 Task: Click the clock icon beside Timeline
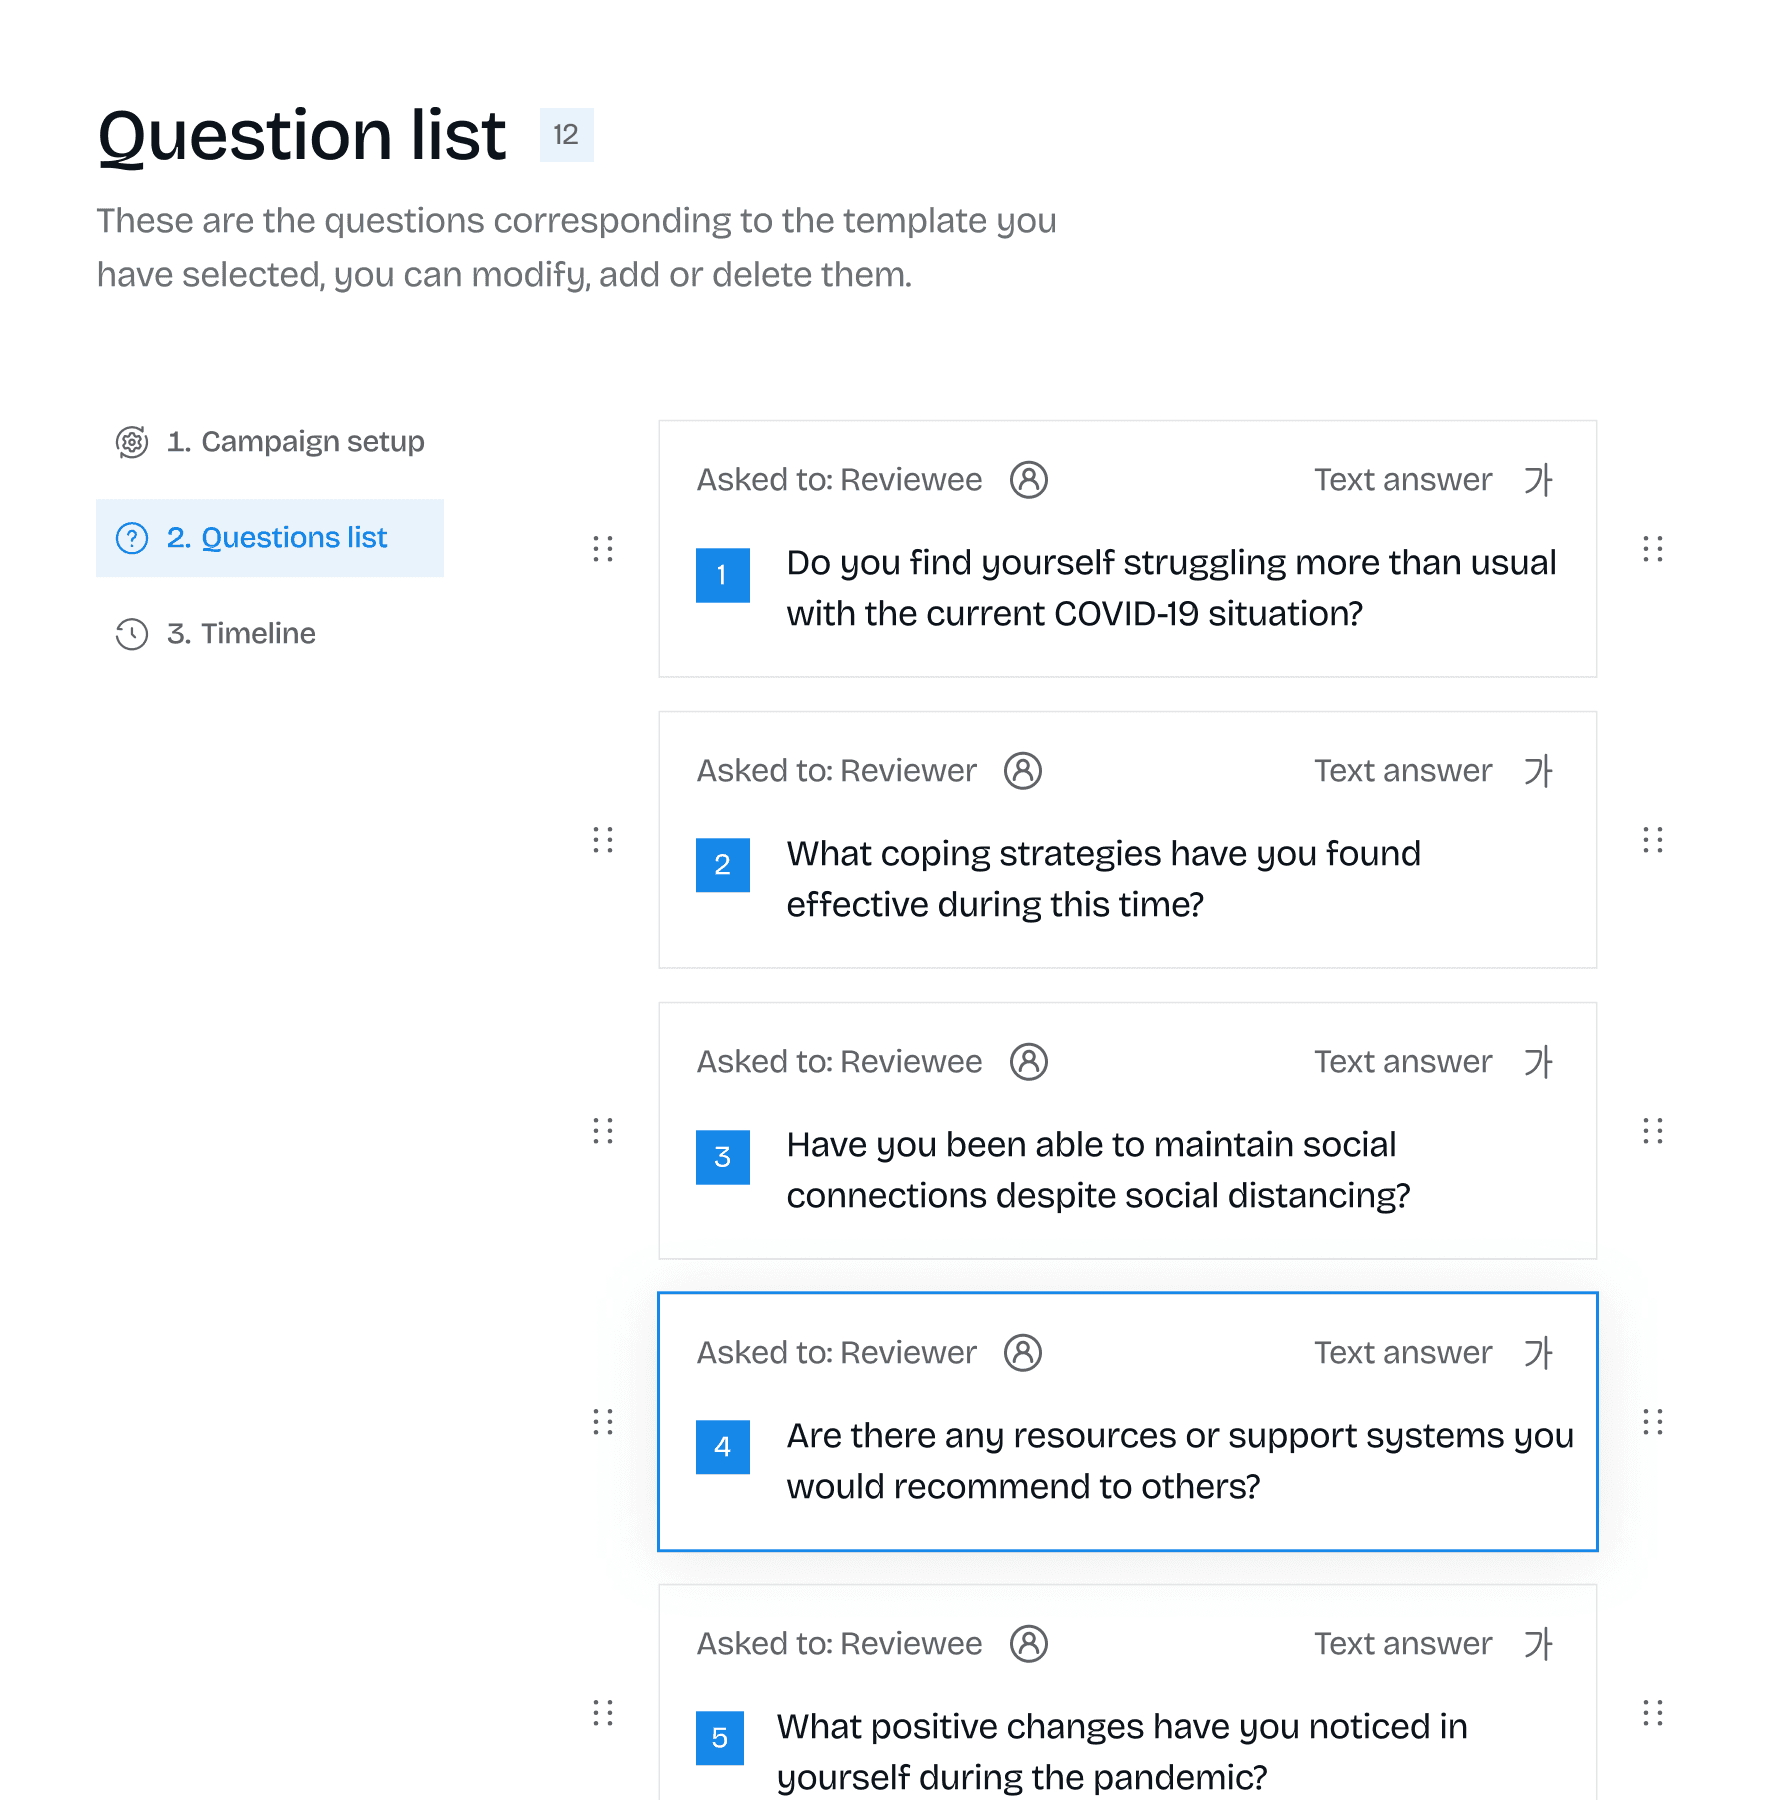130,634
